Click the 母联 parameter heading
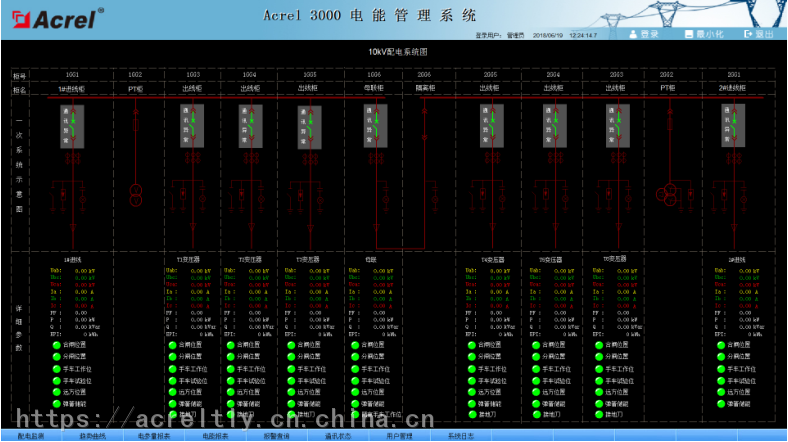 coord(371,260)
